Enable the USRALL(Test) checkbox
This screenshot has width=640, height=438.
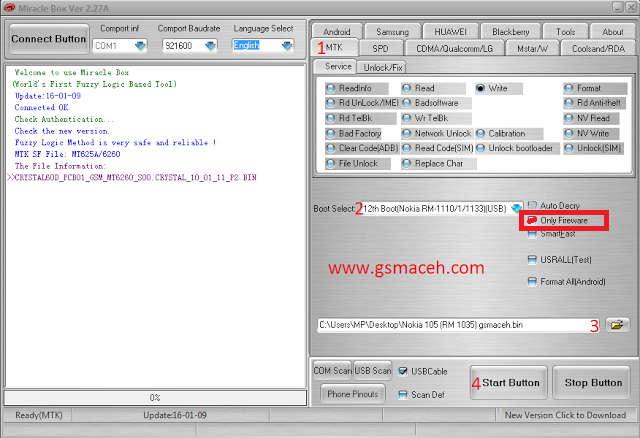pyautogui.click(x=532, y=260)
